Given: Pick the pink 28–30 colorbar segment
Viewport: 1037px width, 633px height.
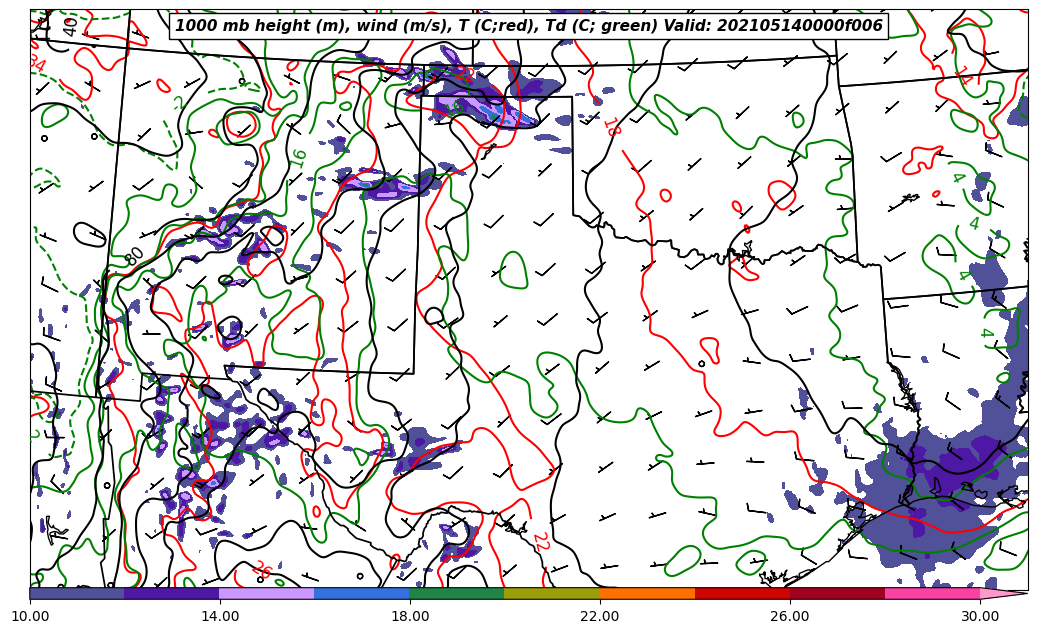Looking at the screenshot, I should point(932,593).
